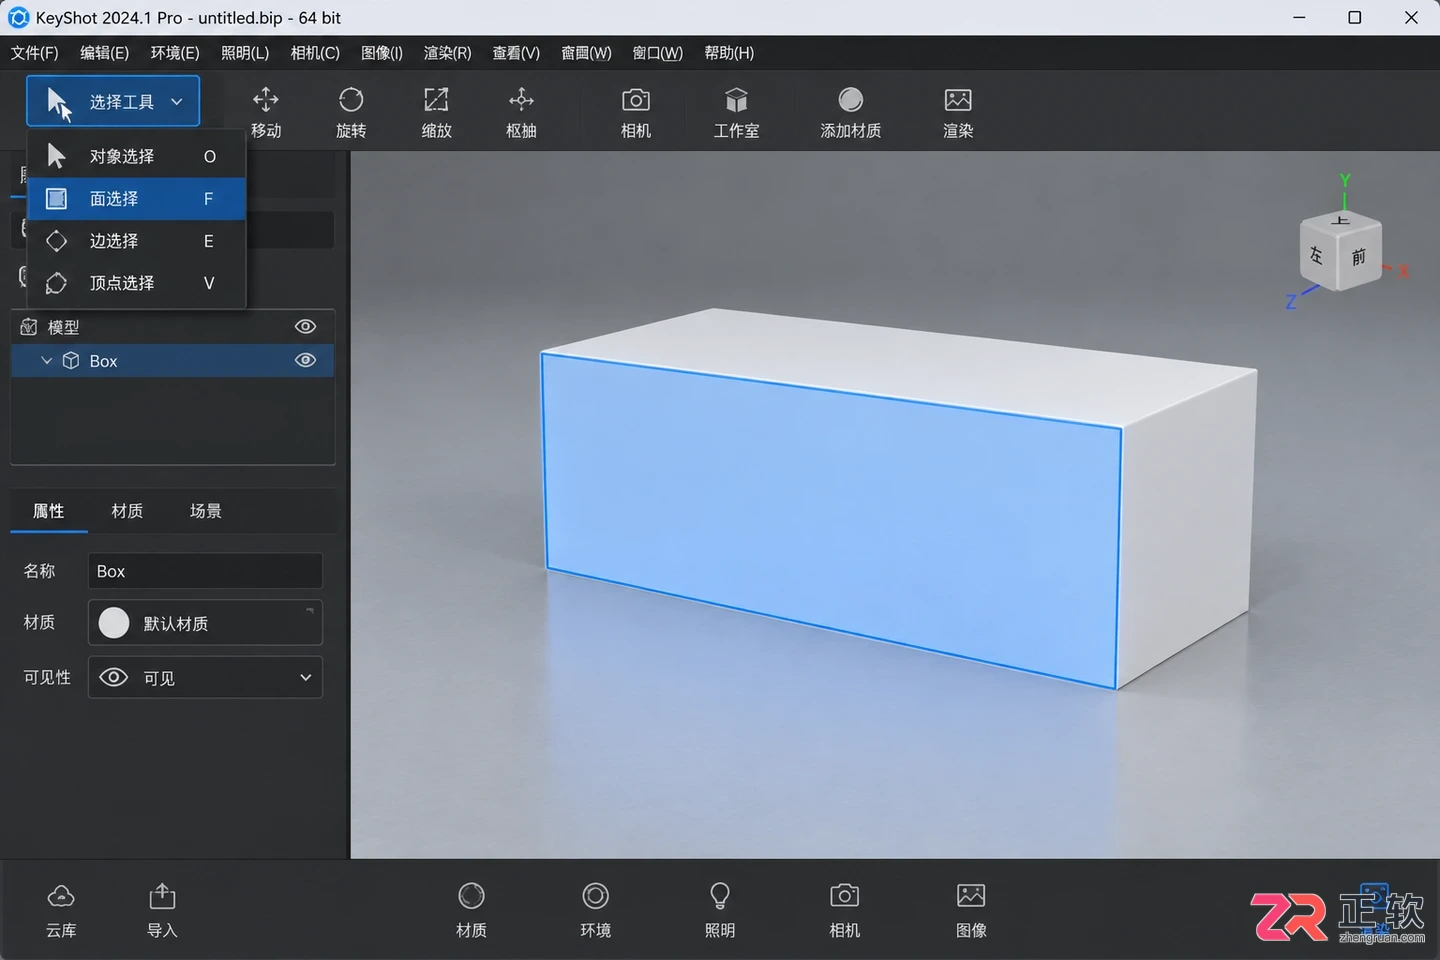Click the 添加材质 (Add Material) icon
1440x960 pixels.
851,100
